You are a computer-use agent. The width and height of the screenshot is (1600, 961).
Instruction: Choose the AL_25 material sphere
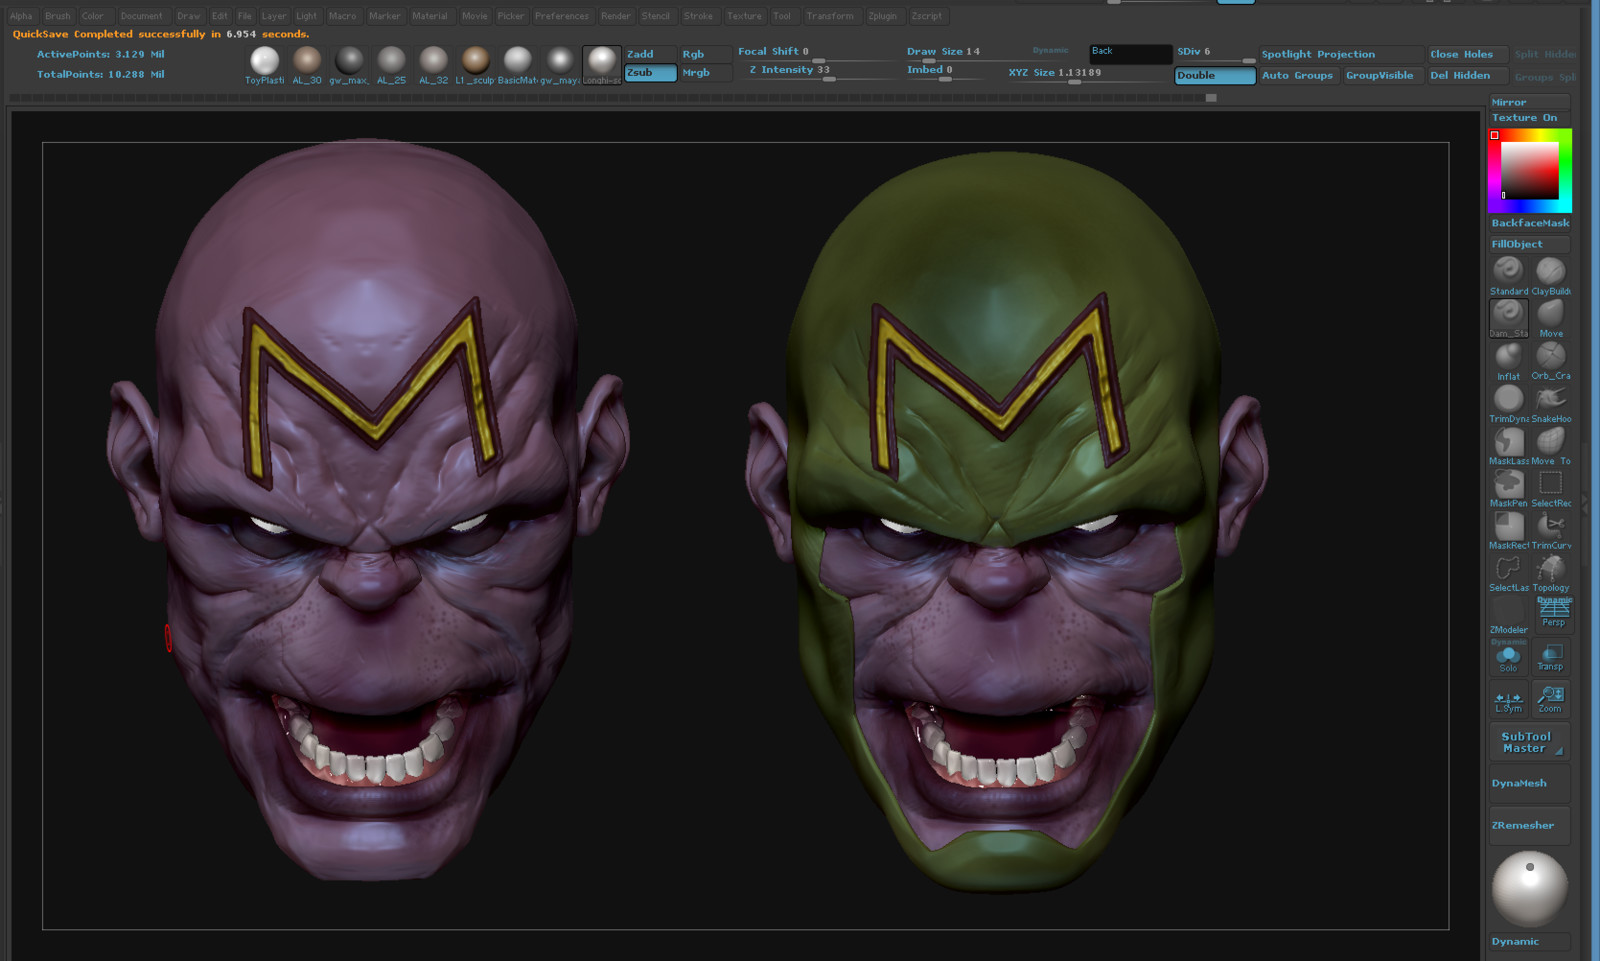pos(391,65)
